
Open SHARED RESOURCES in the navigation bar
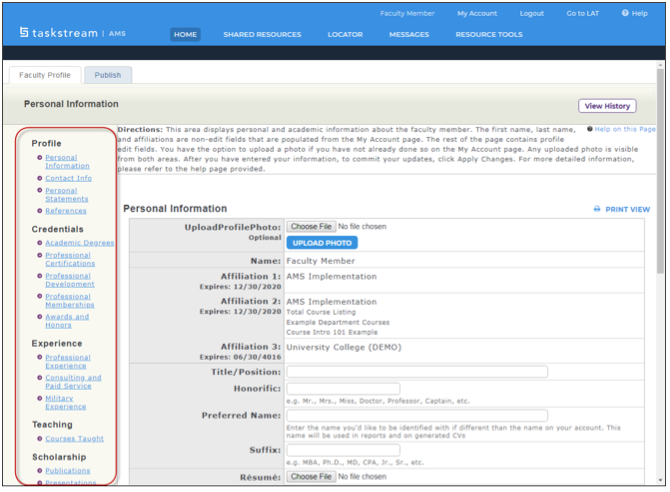[262, 35]
